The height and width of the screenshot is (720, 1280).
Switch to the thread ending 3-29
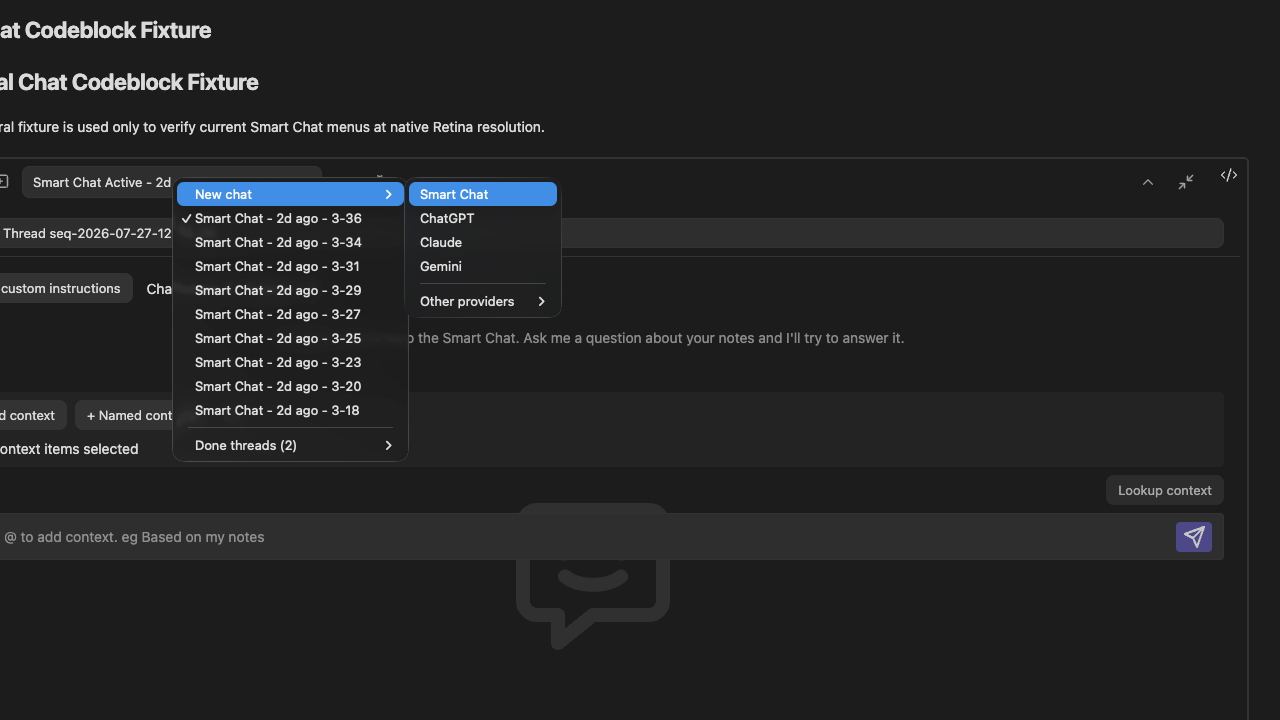291,290
